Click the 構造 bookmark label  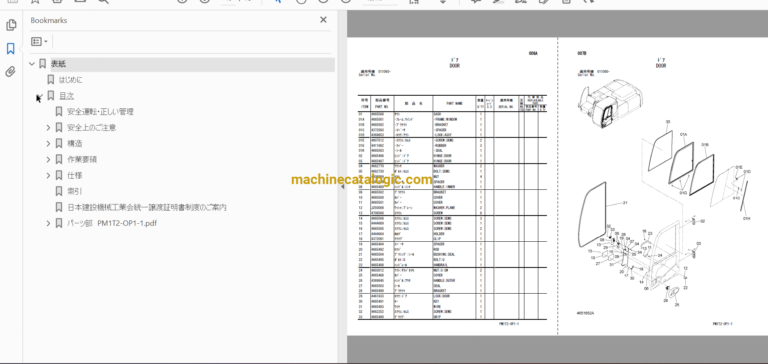74,144
